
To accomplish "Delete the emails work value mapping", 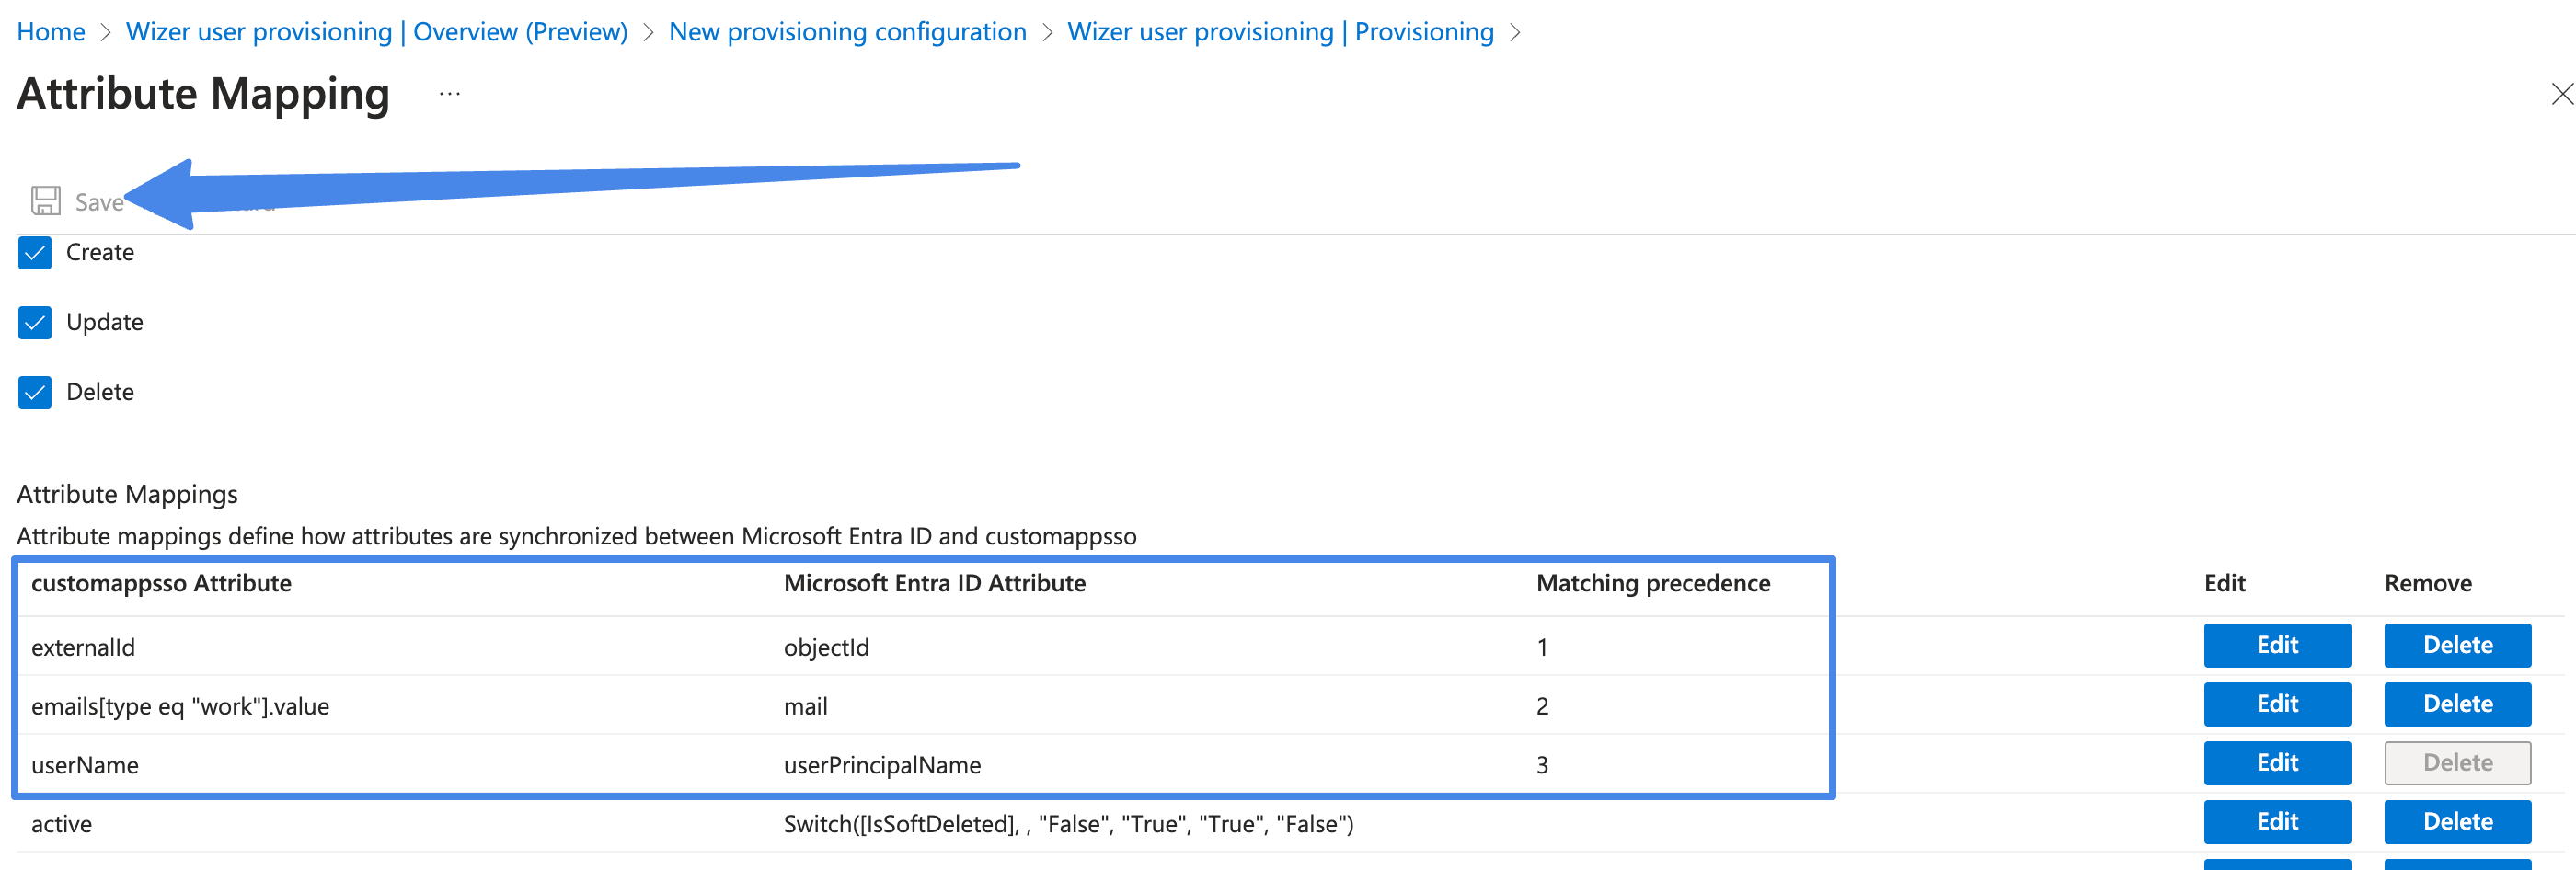I will point(2458,705).
